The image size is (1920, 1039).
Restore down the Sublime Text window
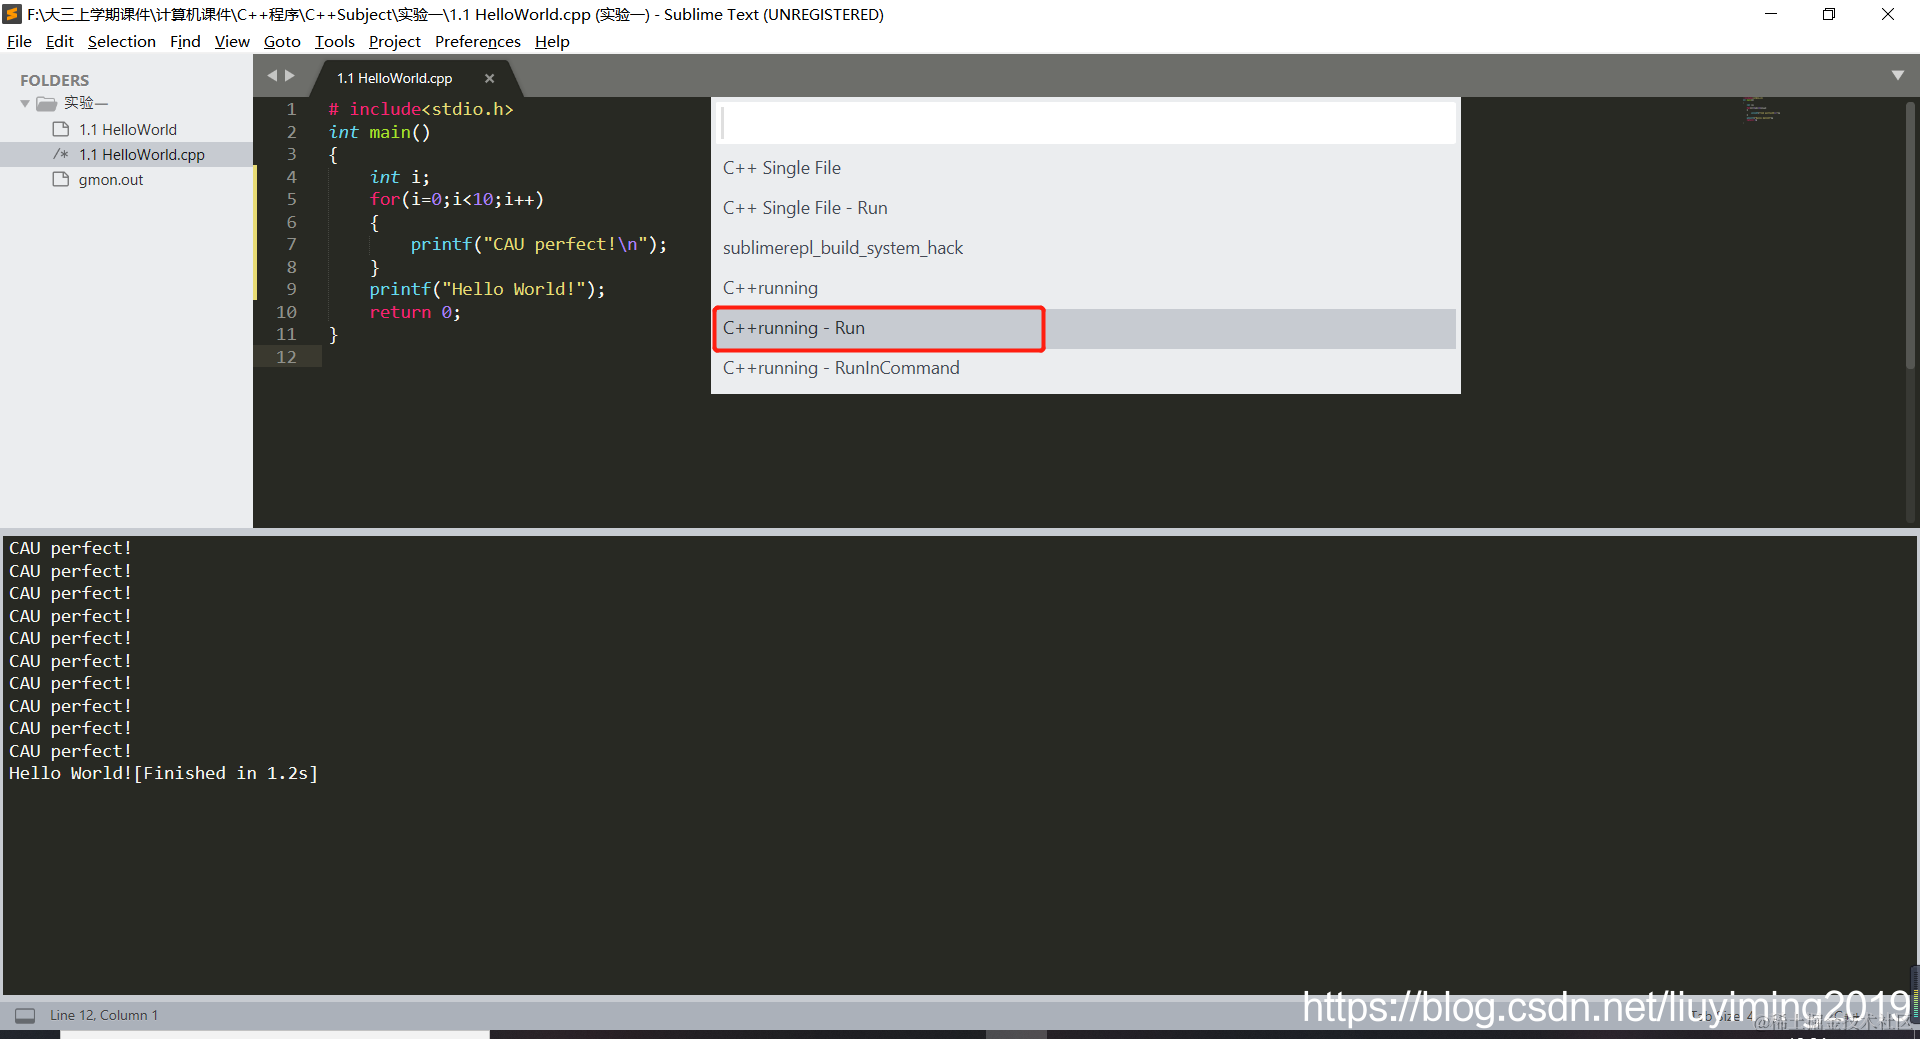(x=1829, y=14)
